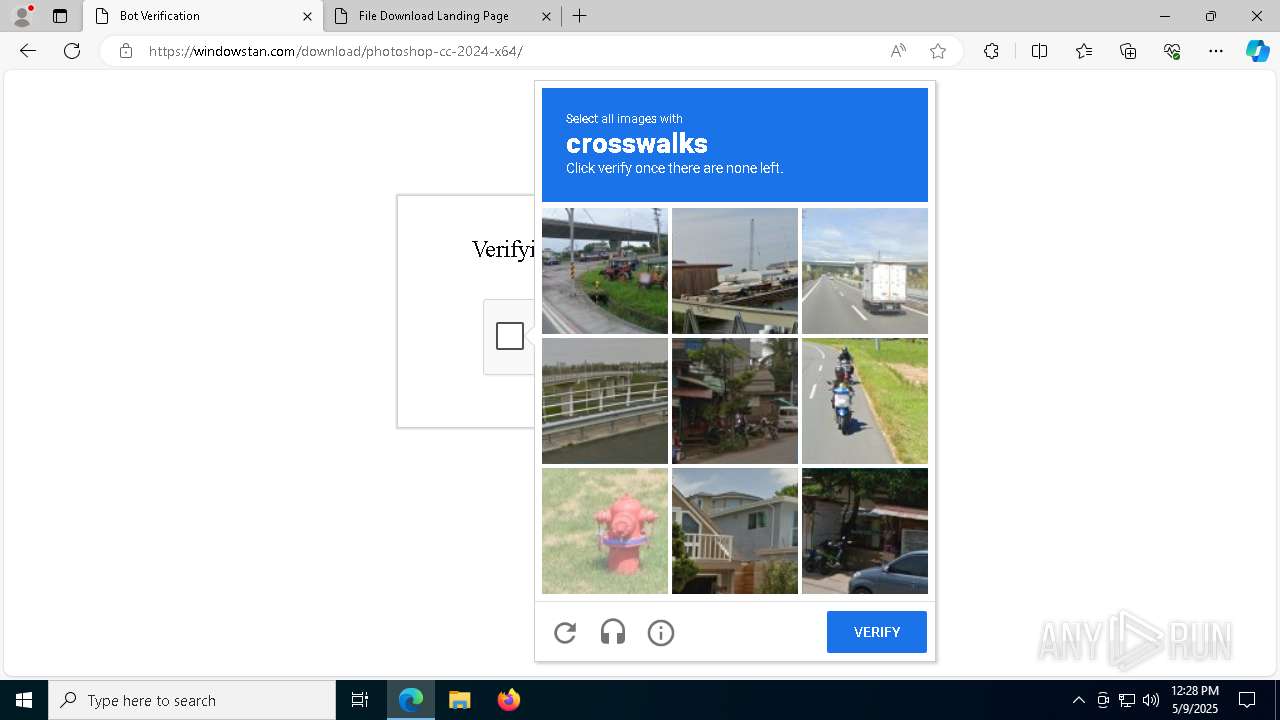Select the captcha tile with houses and trees

pyautogui.click(x=735, y=401)
